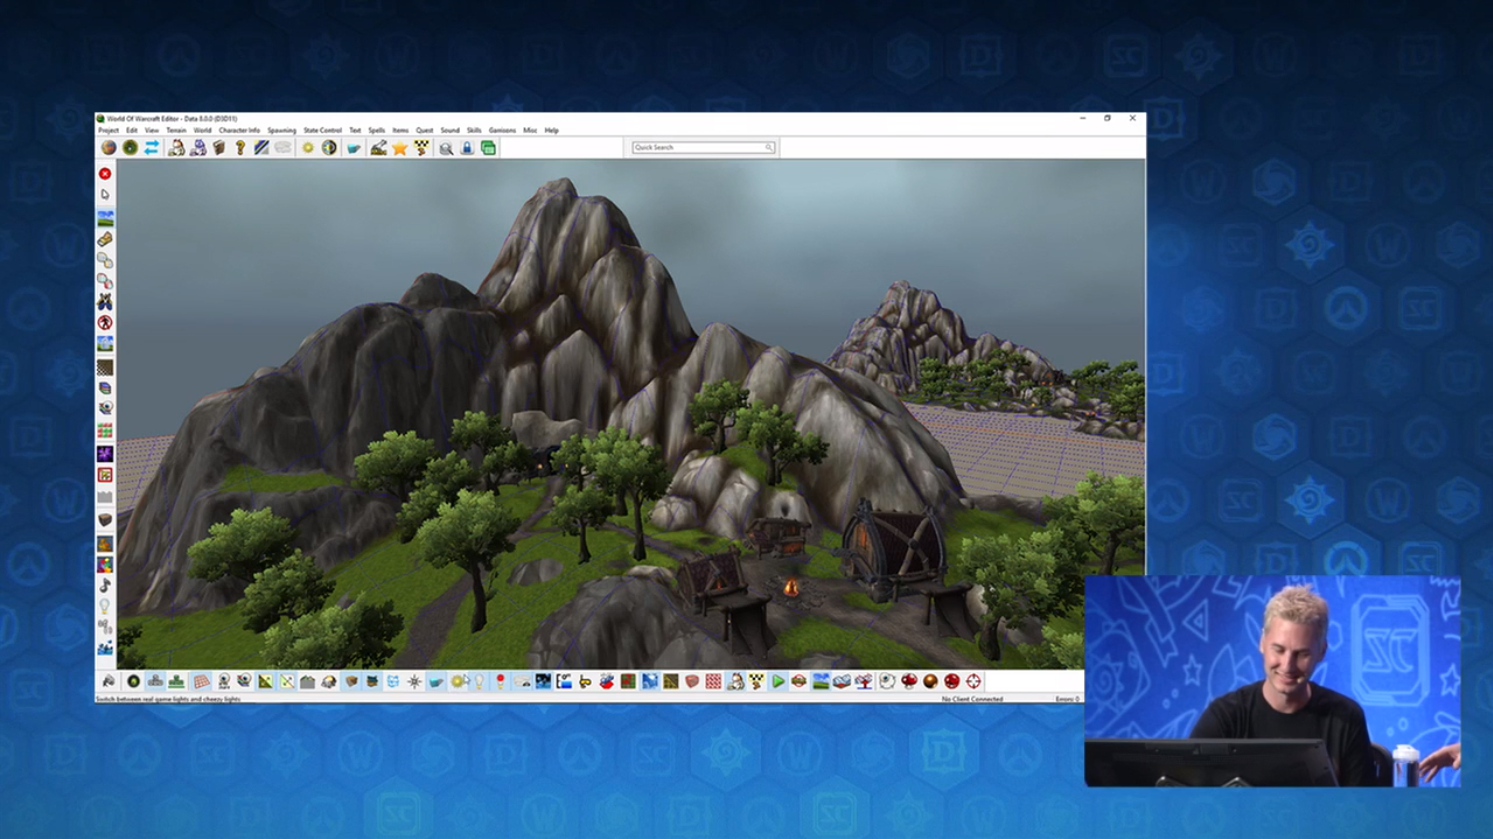Open the World menu
1493x839 pixels.
coord(202,130)
